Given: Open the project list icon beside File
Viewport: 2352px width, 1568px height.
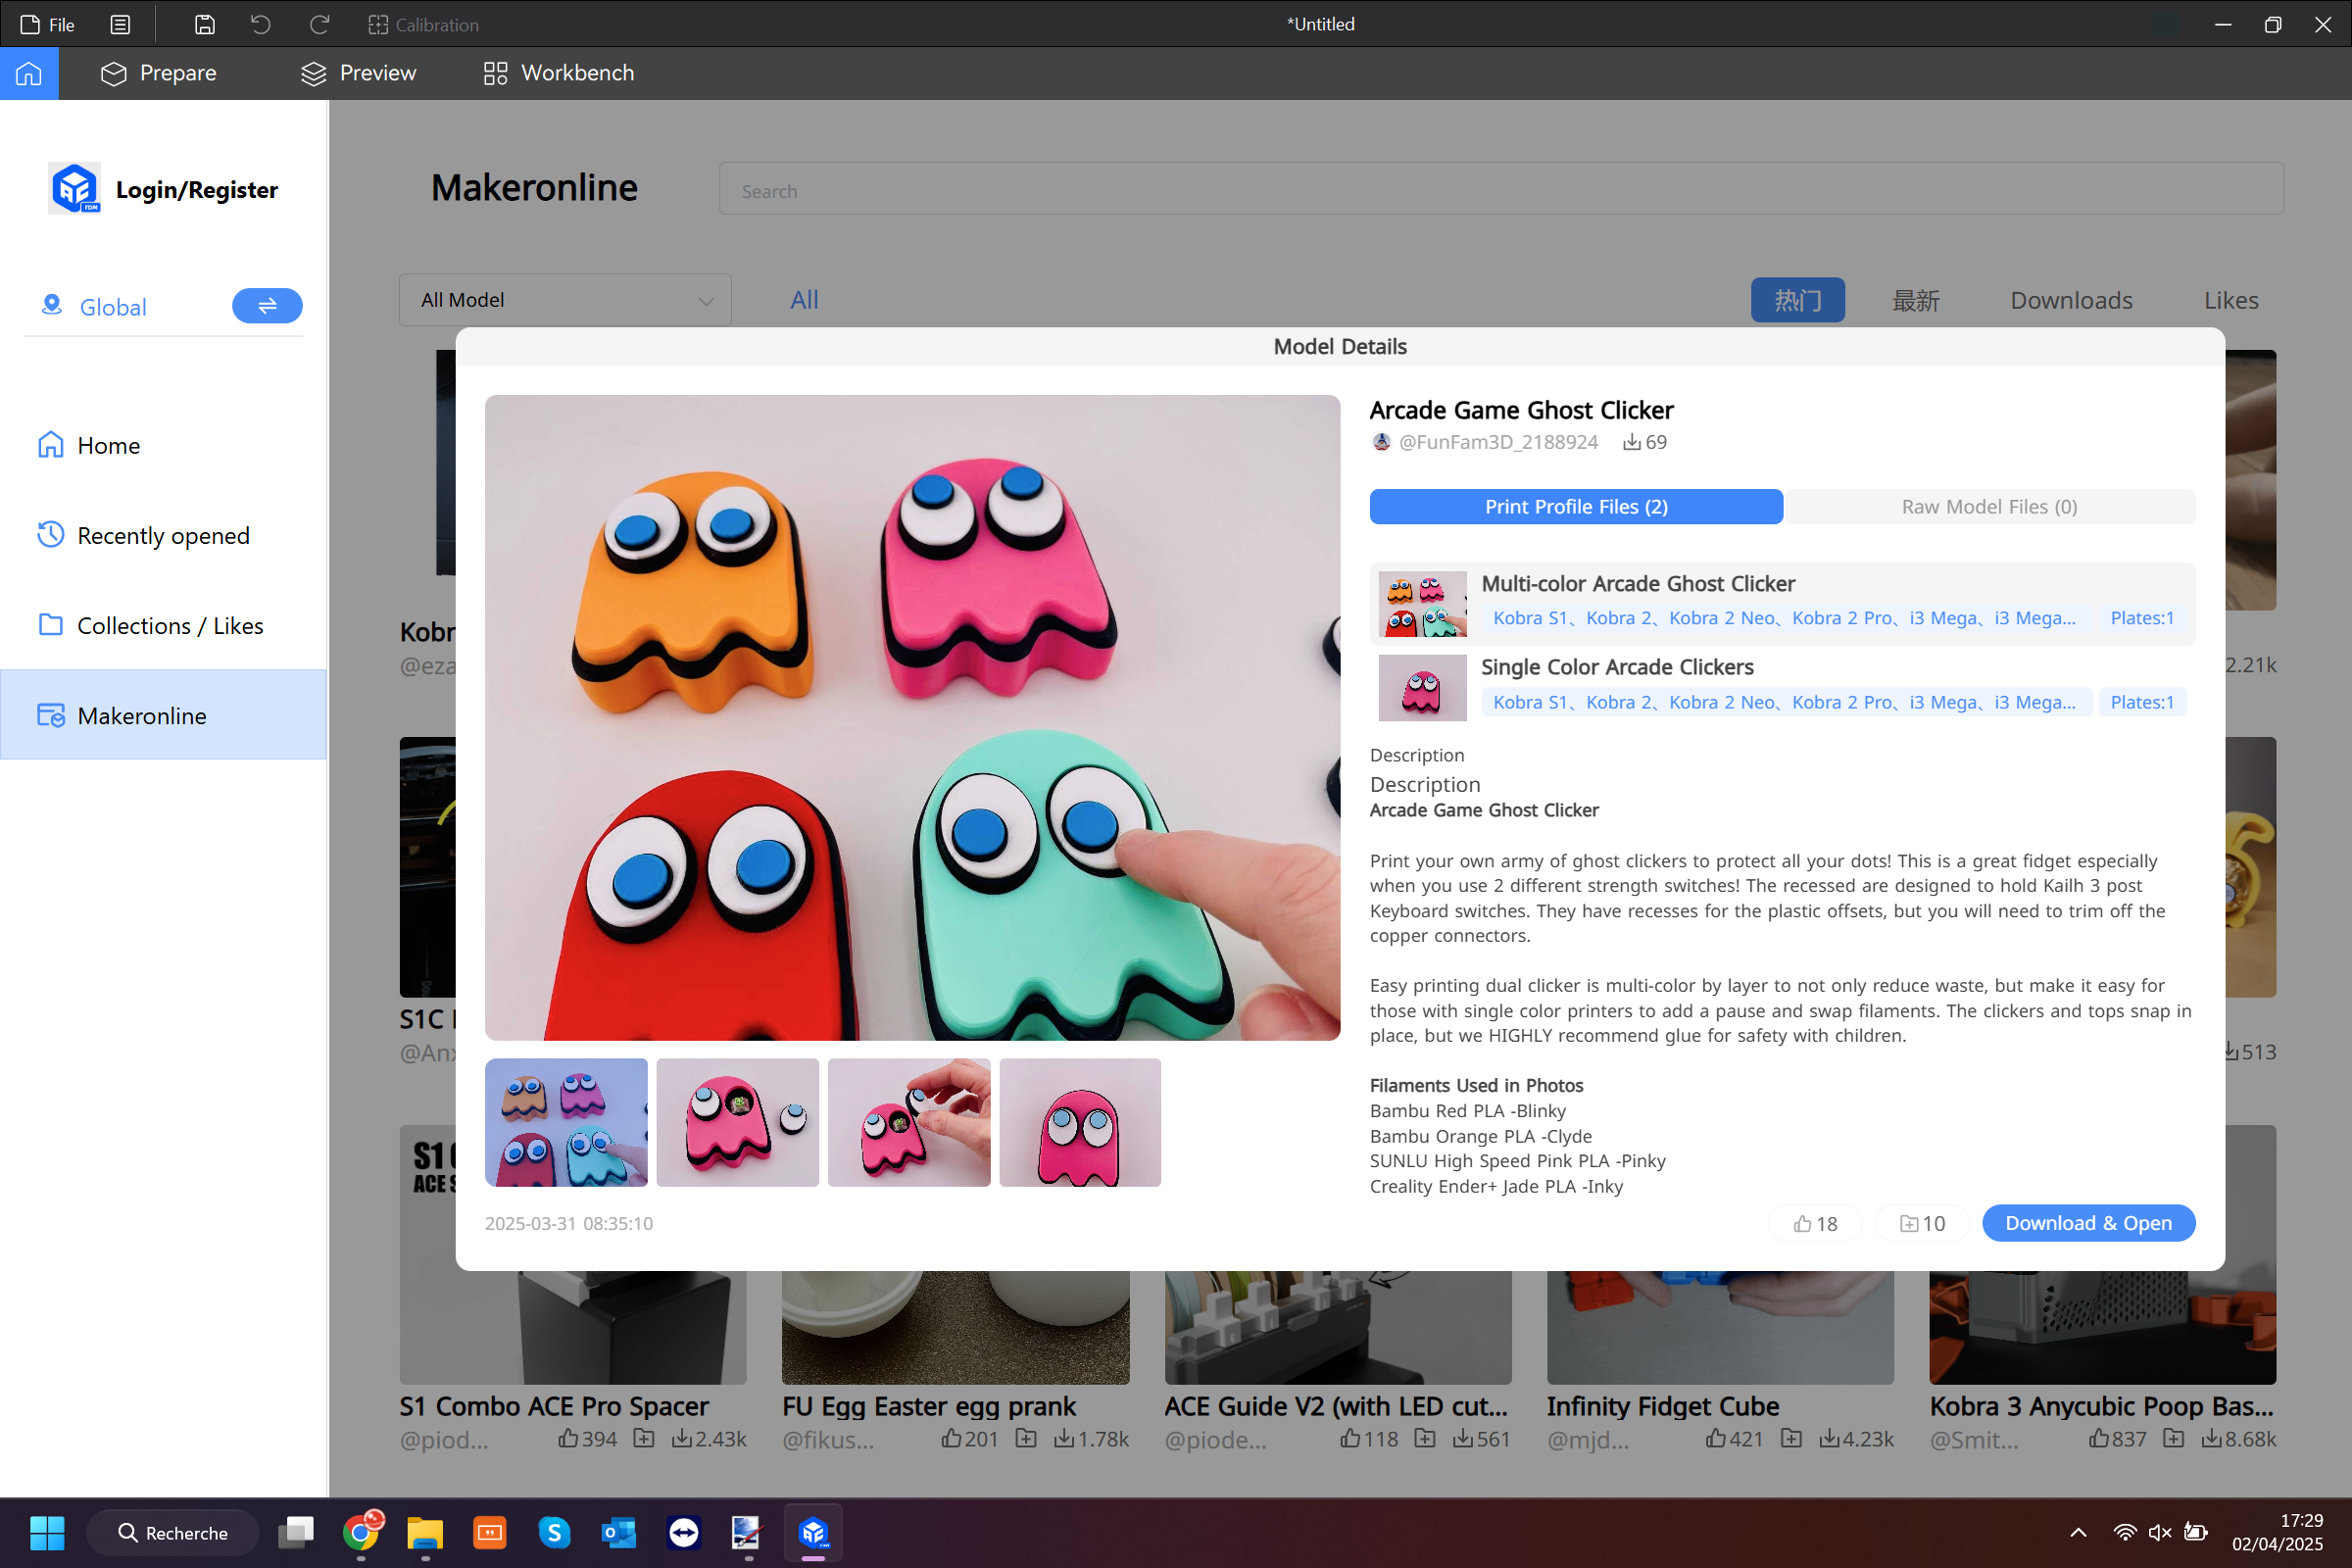Looking at the screenshot, I should (x=120, y=24).
